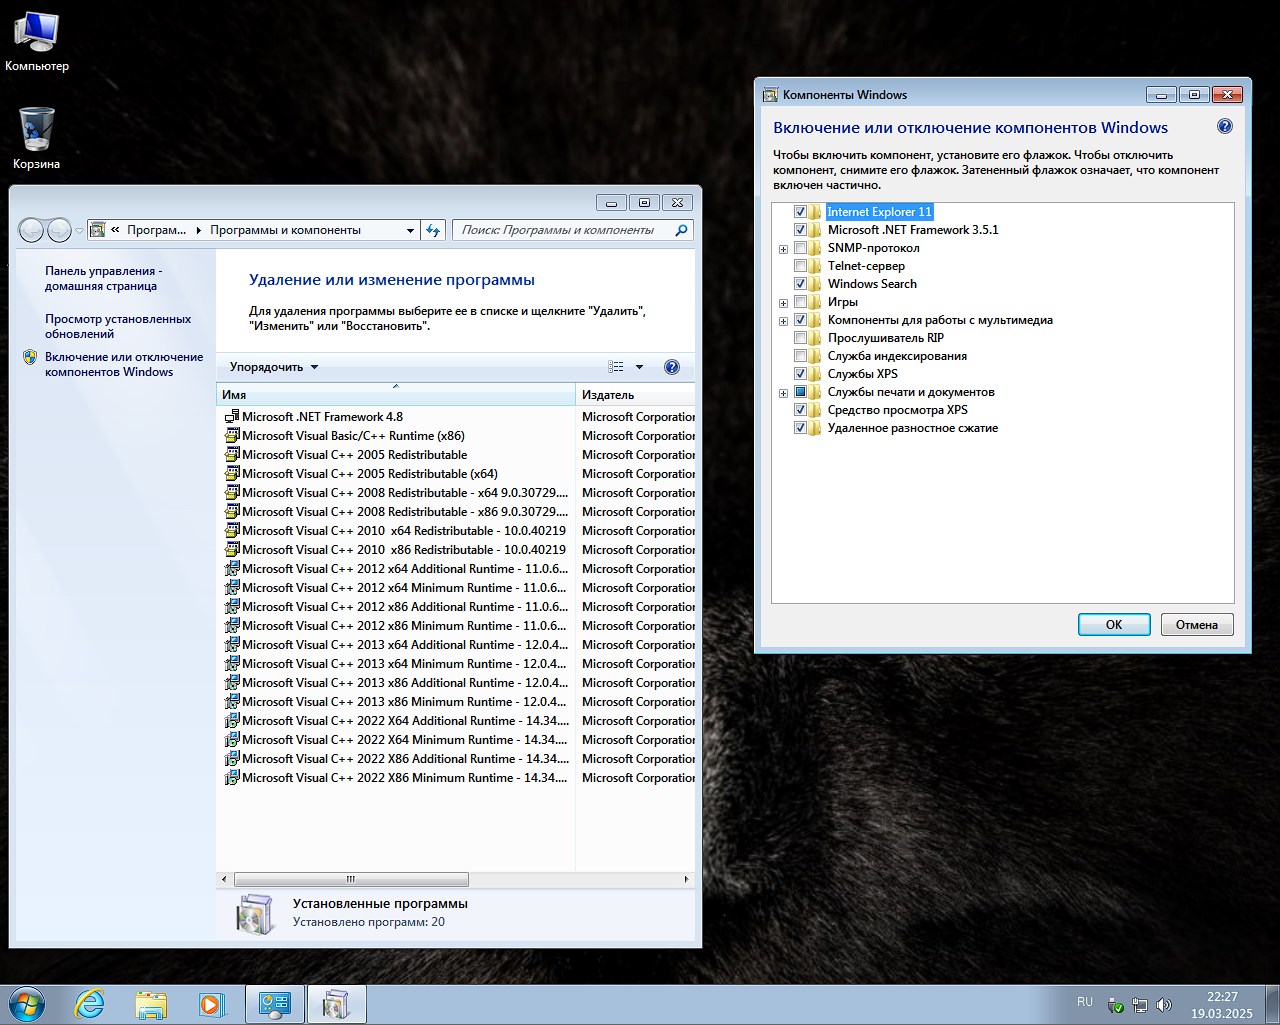Open the chevron overflow in address bar

[115, 230]
